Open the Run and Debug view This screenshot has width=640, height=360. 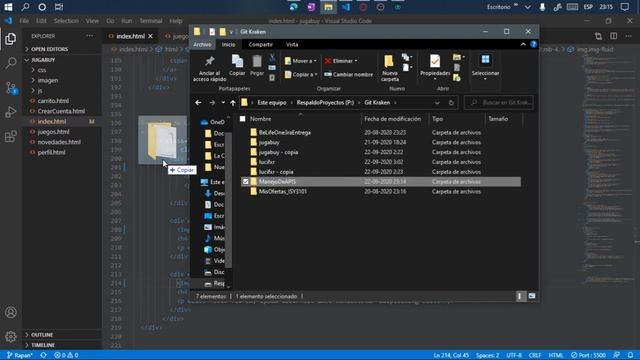click(11, 112)
